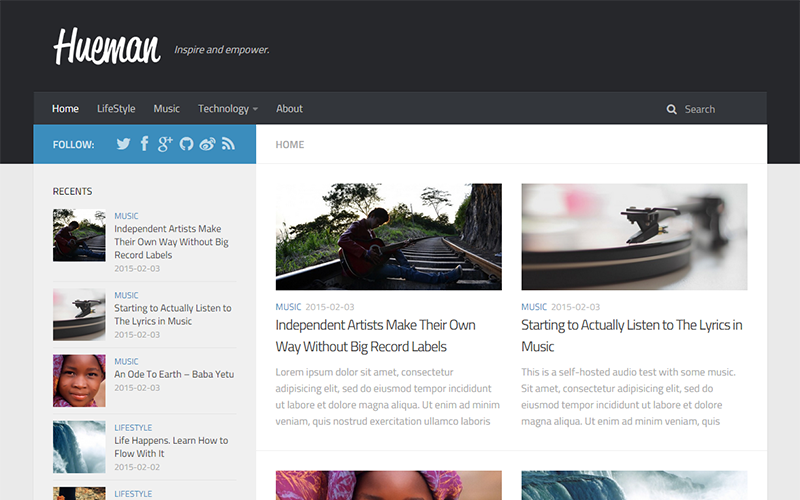Screen dimensions: 800x500
Task: Open 'Starting to Actually Listen' main headline
Action: (x=631, y=335)
